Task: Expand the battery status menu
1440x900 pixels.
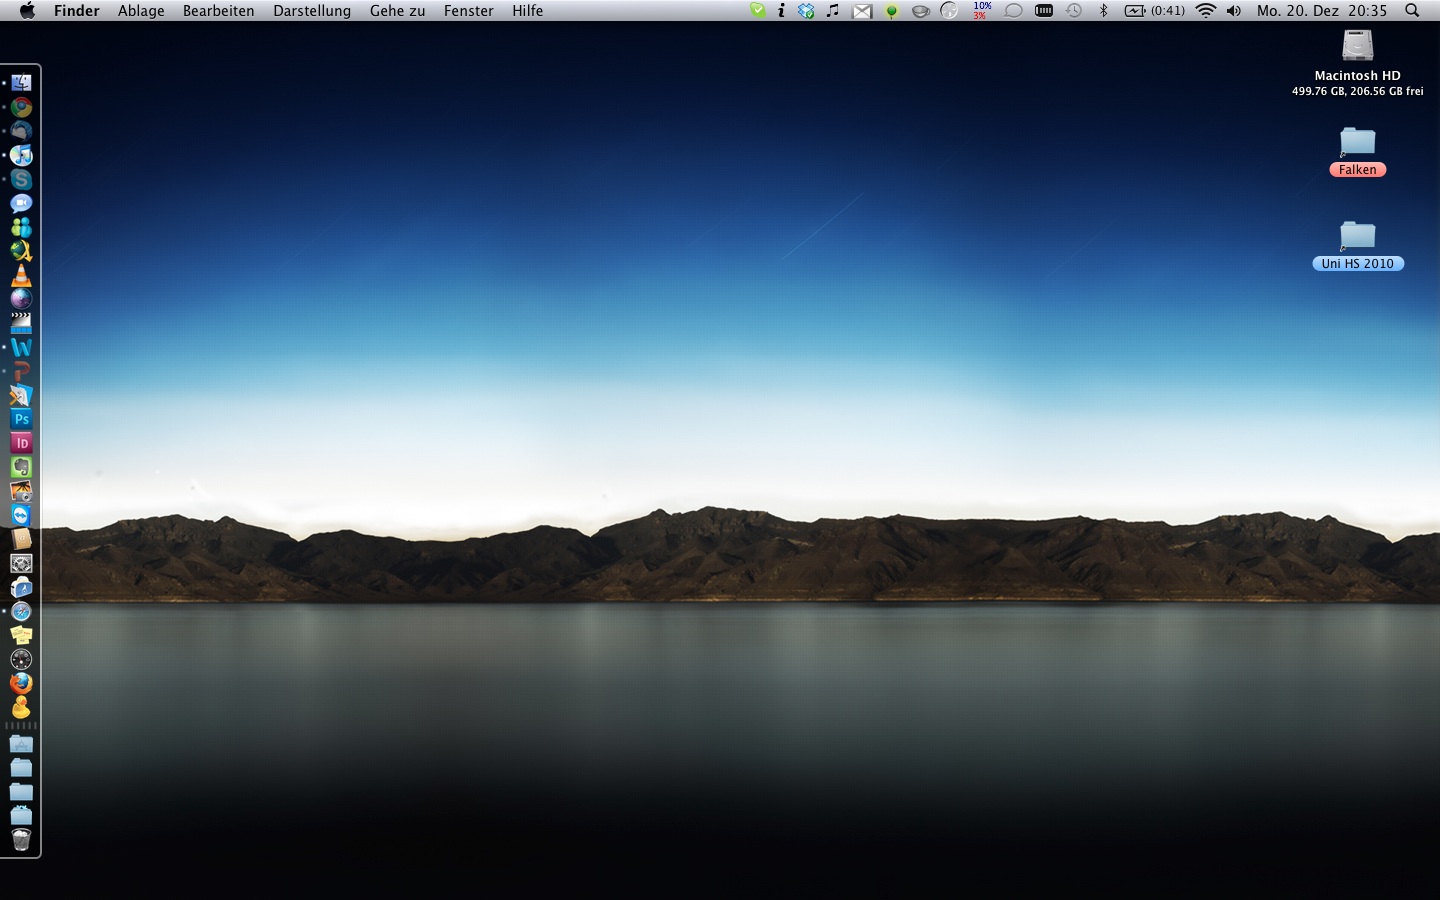Action: 1154,11
